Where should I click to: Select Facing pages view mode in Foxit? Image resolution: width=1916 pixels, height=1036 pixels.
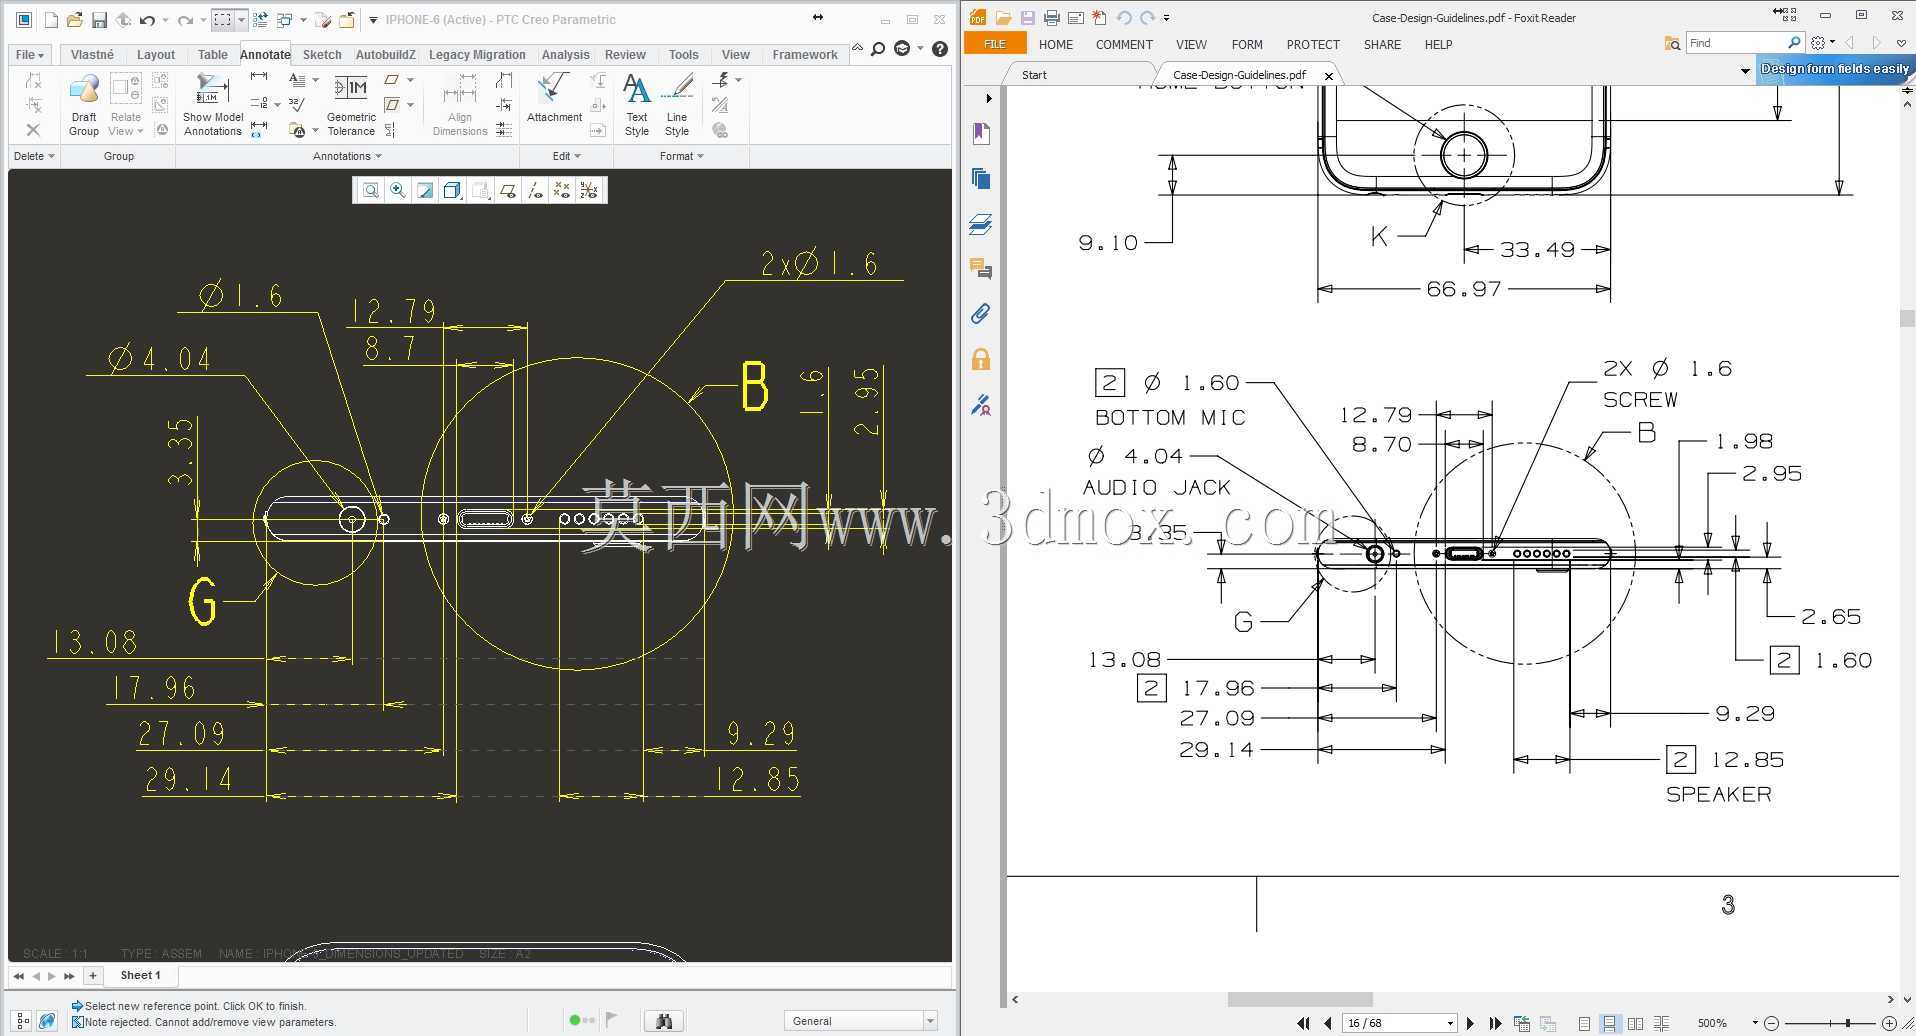point(1635,1023)
